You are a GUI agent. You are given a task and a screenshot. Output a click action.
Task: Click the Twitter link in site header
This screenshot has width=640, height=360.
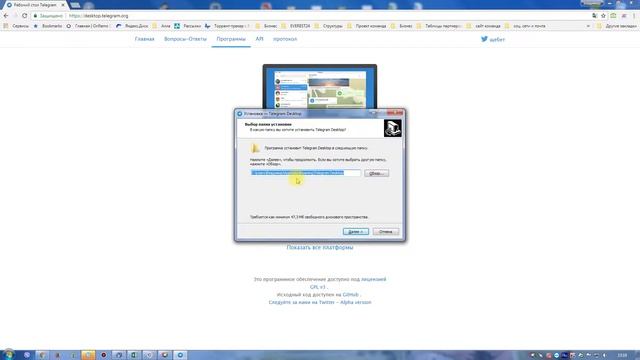493,39
